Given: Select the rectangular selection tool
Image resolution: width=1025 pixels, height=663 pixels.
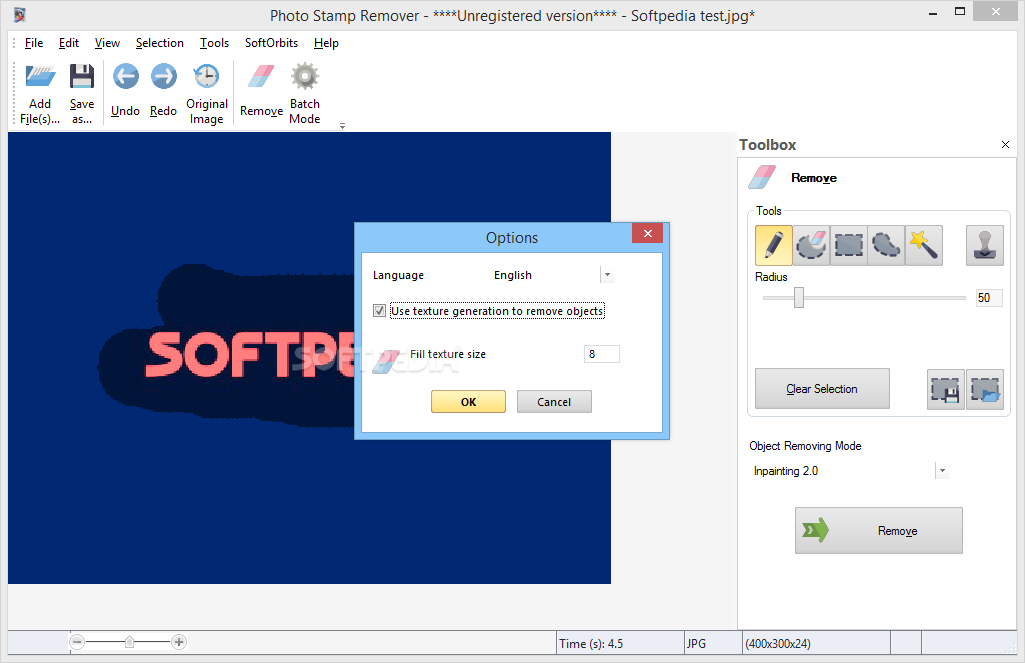Looking at the screenshot, I should [849, 245].
